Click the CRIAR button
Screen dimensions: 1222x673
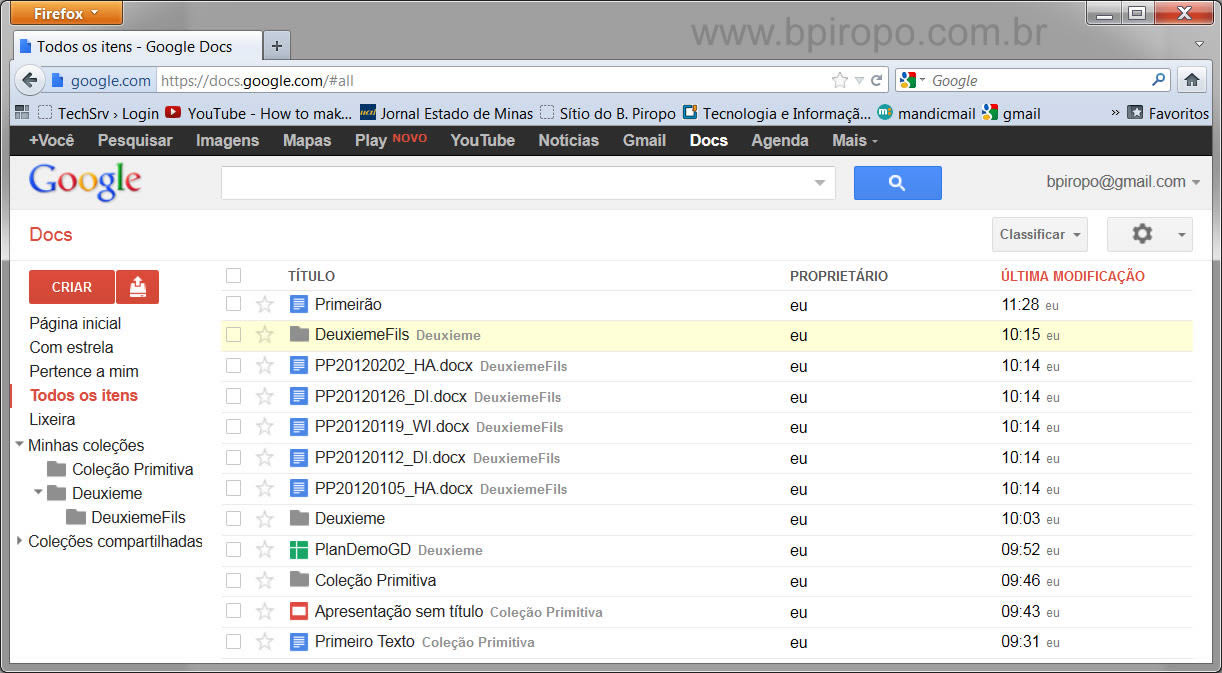click(x=72, y=287)
